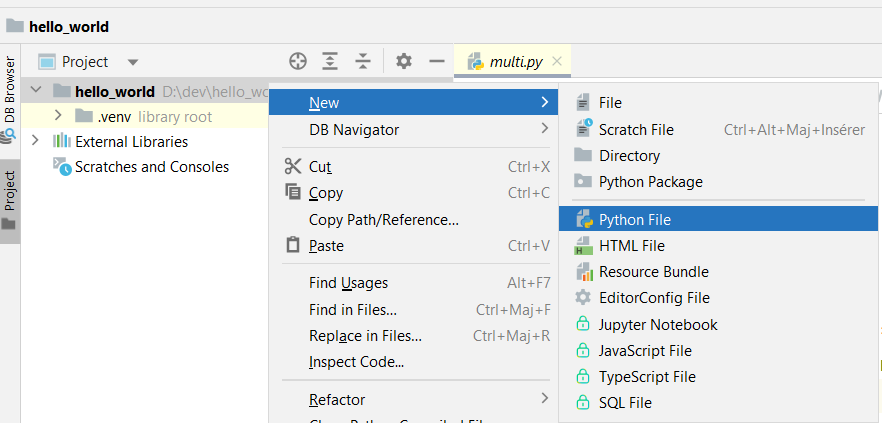Viewport: 882px width, 423px height.
Task: Collapse the hello_world root folder
Action: click(x=36, y=91)
